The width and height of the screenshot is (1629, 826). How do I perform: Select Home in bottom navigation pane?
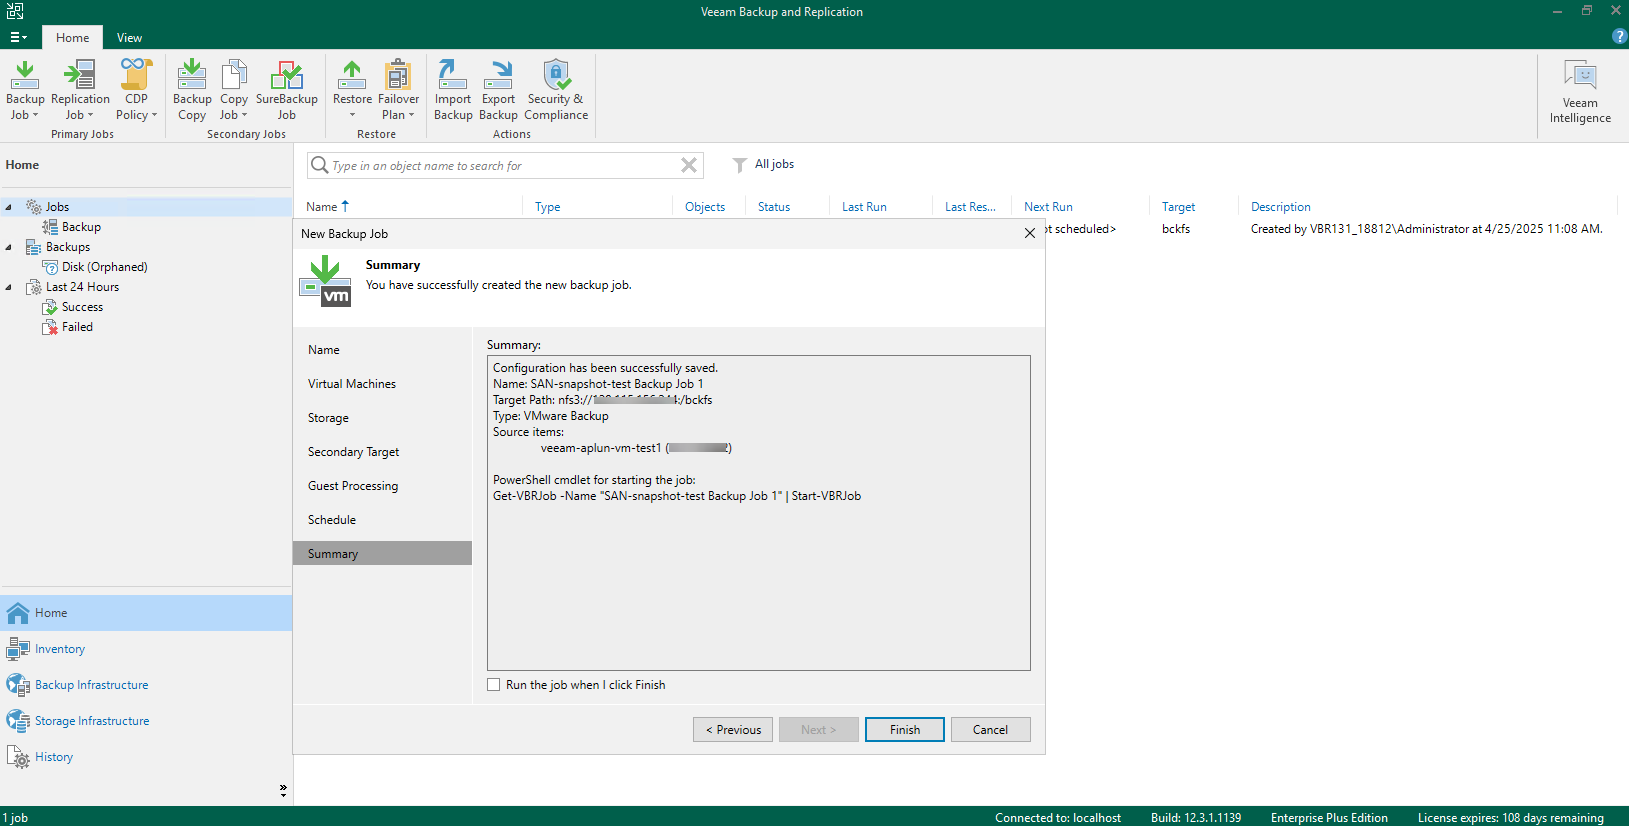(146, 613)
